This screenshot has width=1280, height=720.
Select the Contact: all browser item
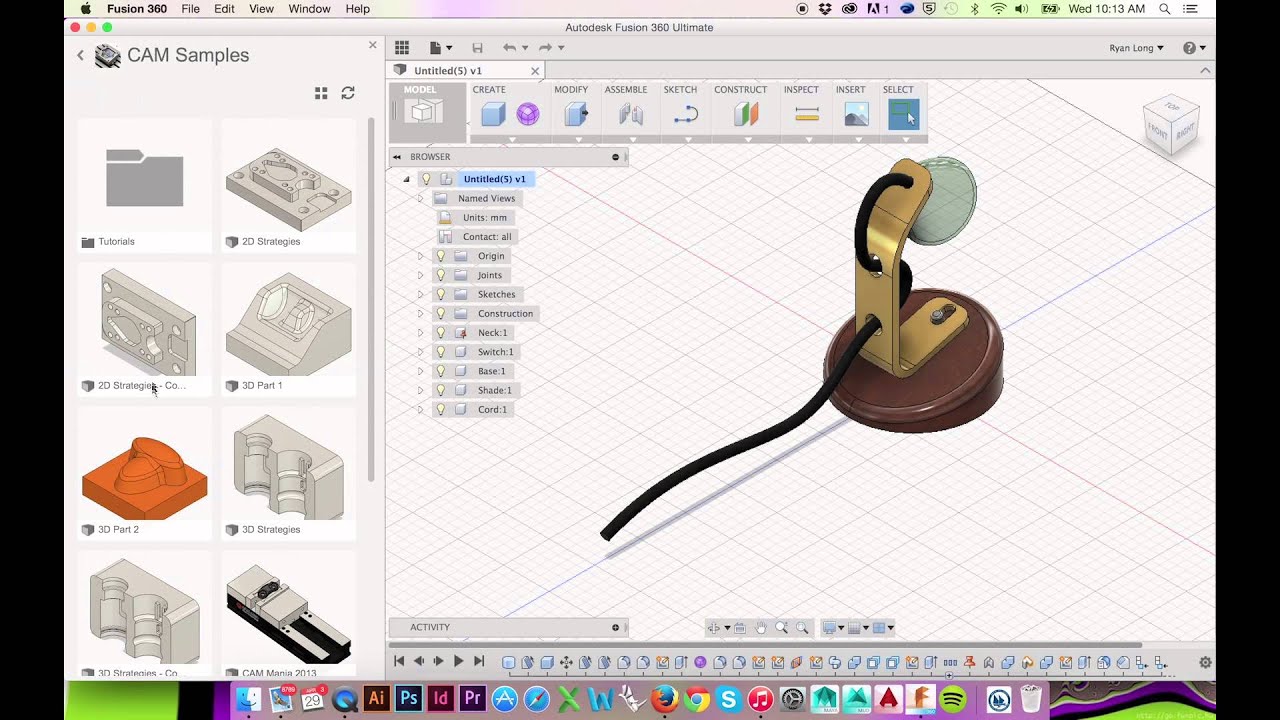click(476, 237)
